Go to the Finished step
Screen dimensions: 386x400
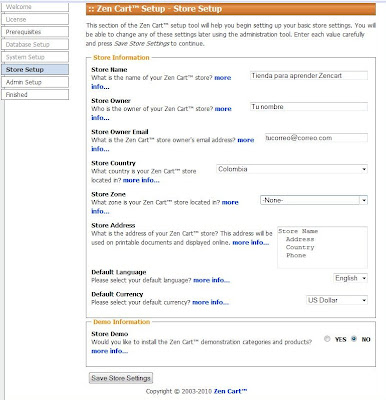point(35,95)
